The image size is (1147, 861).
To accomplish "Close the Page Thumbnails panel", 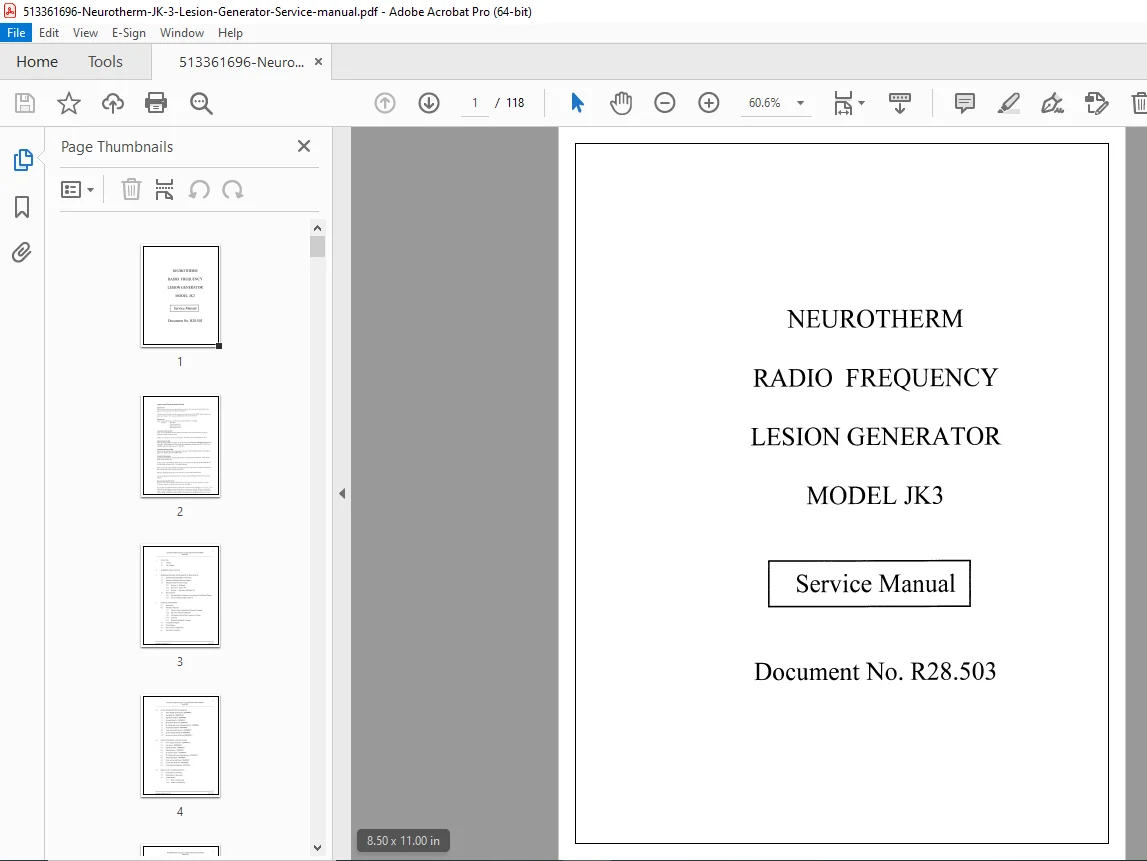I will point(304,146).
